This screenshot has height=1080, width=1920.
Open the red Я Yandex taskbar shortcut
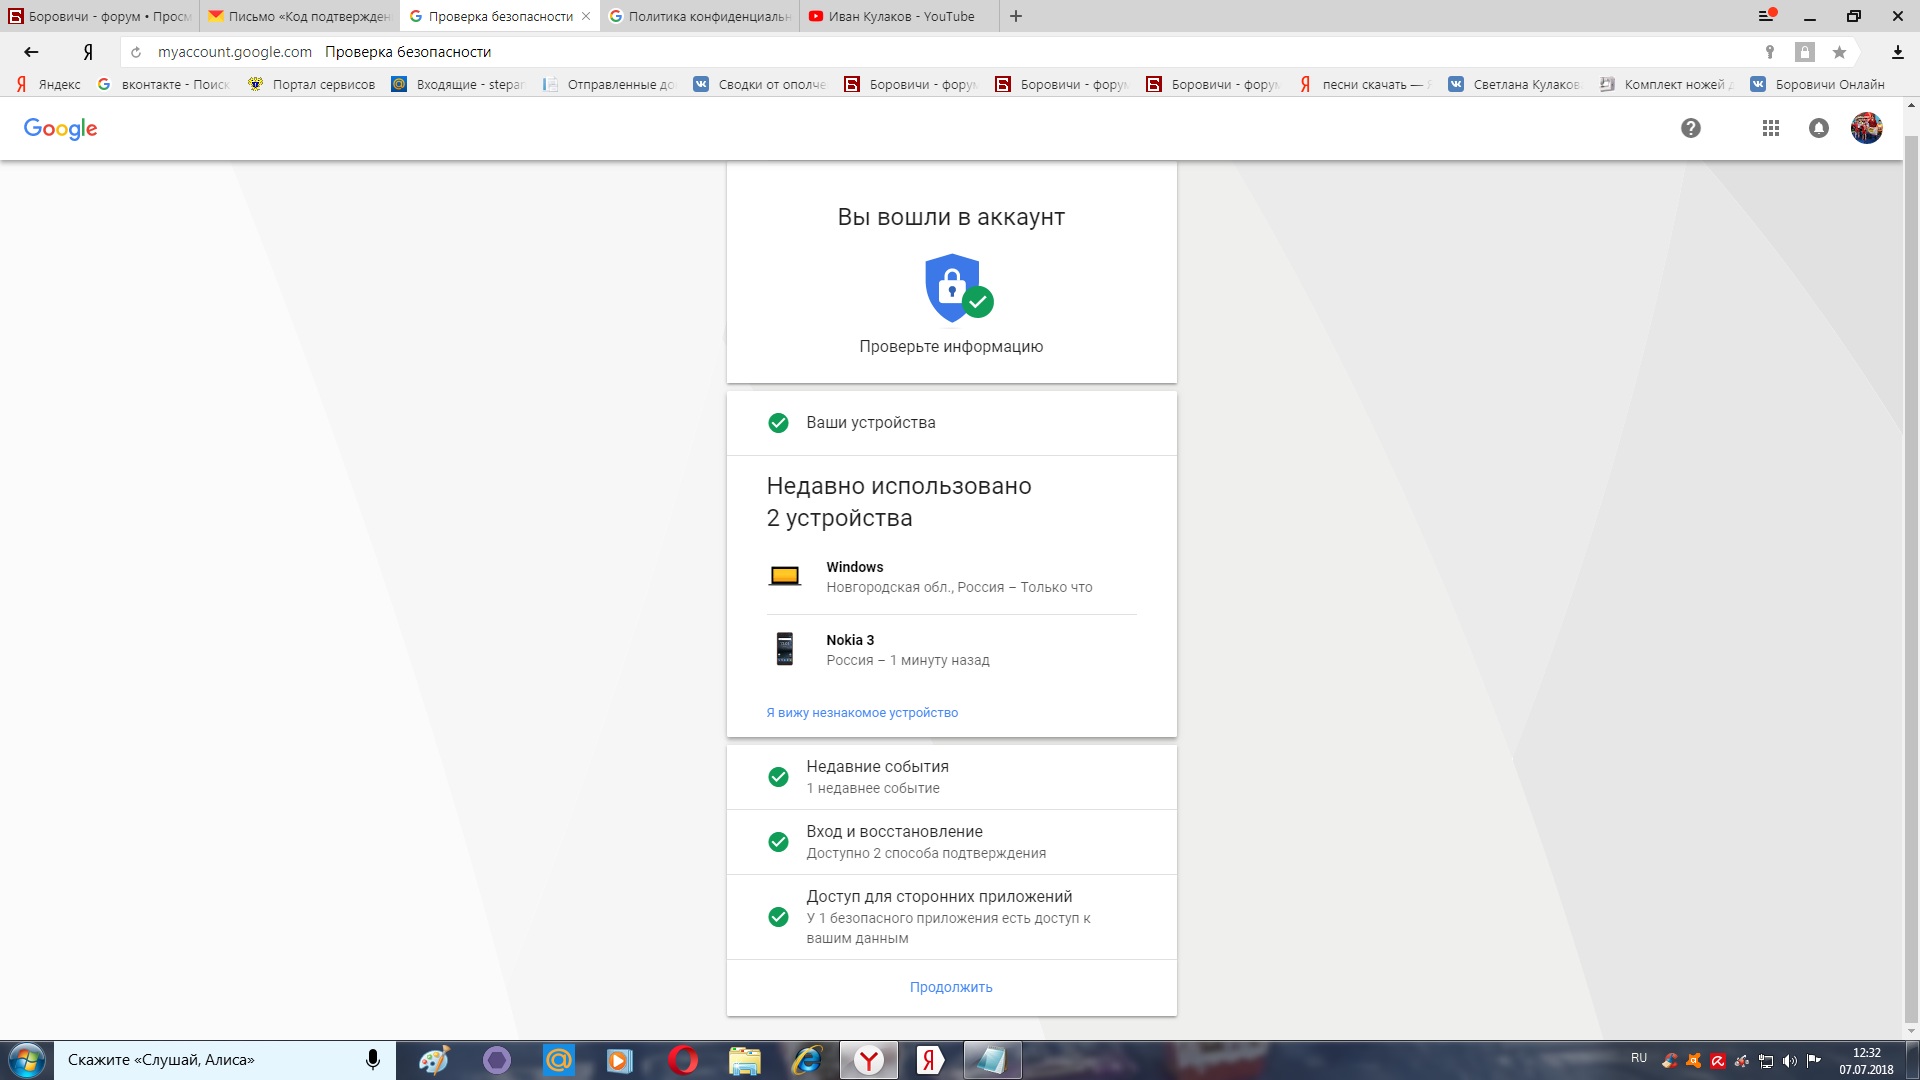[930, 1060]
